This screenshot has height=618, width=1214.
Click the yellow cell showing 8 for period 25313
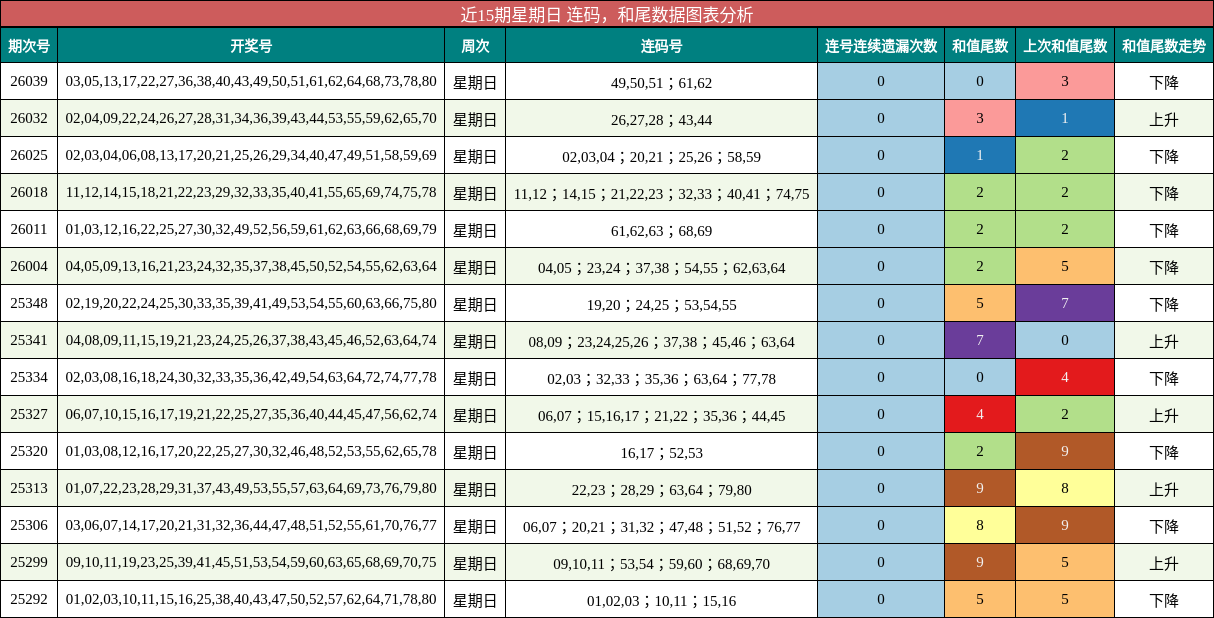click(1065, 490)
